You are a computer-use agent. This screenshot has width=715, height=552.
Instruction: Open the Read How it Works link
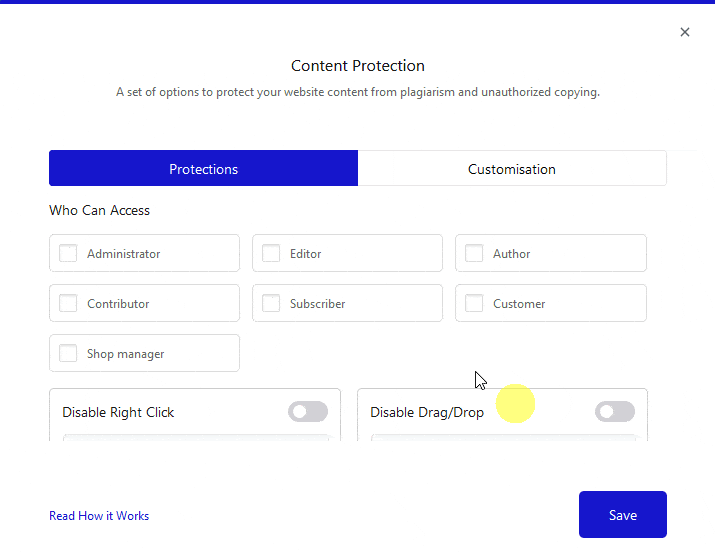(x=99, y=516)
